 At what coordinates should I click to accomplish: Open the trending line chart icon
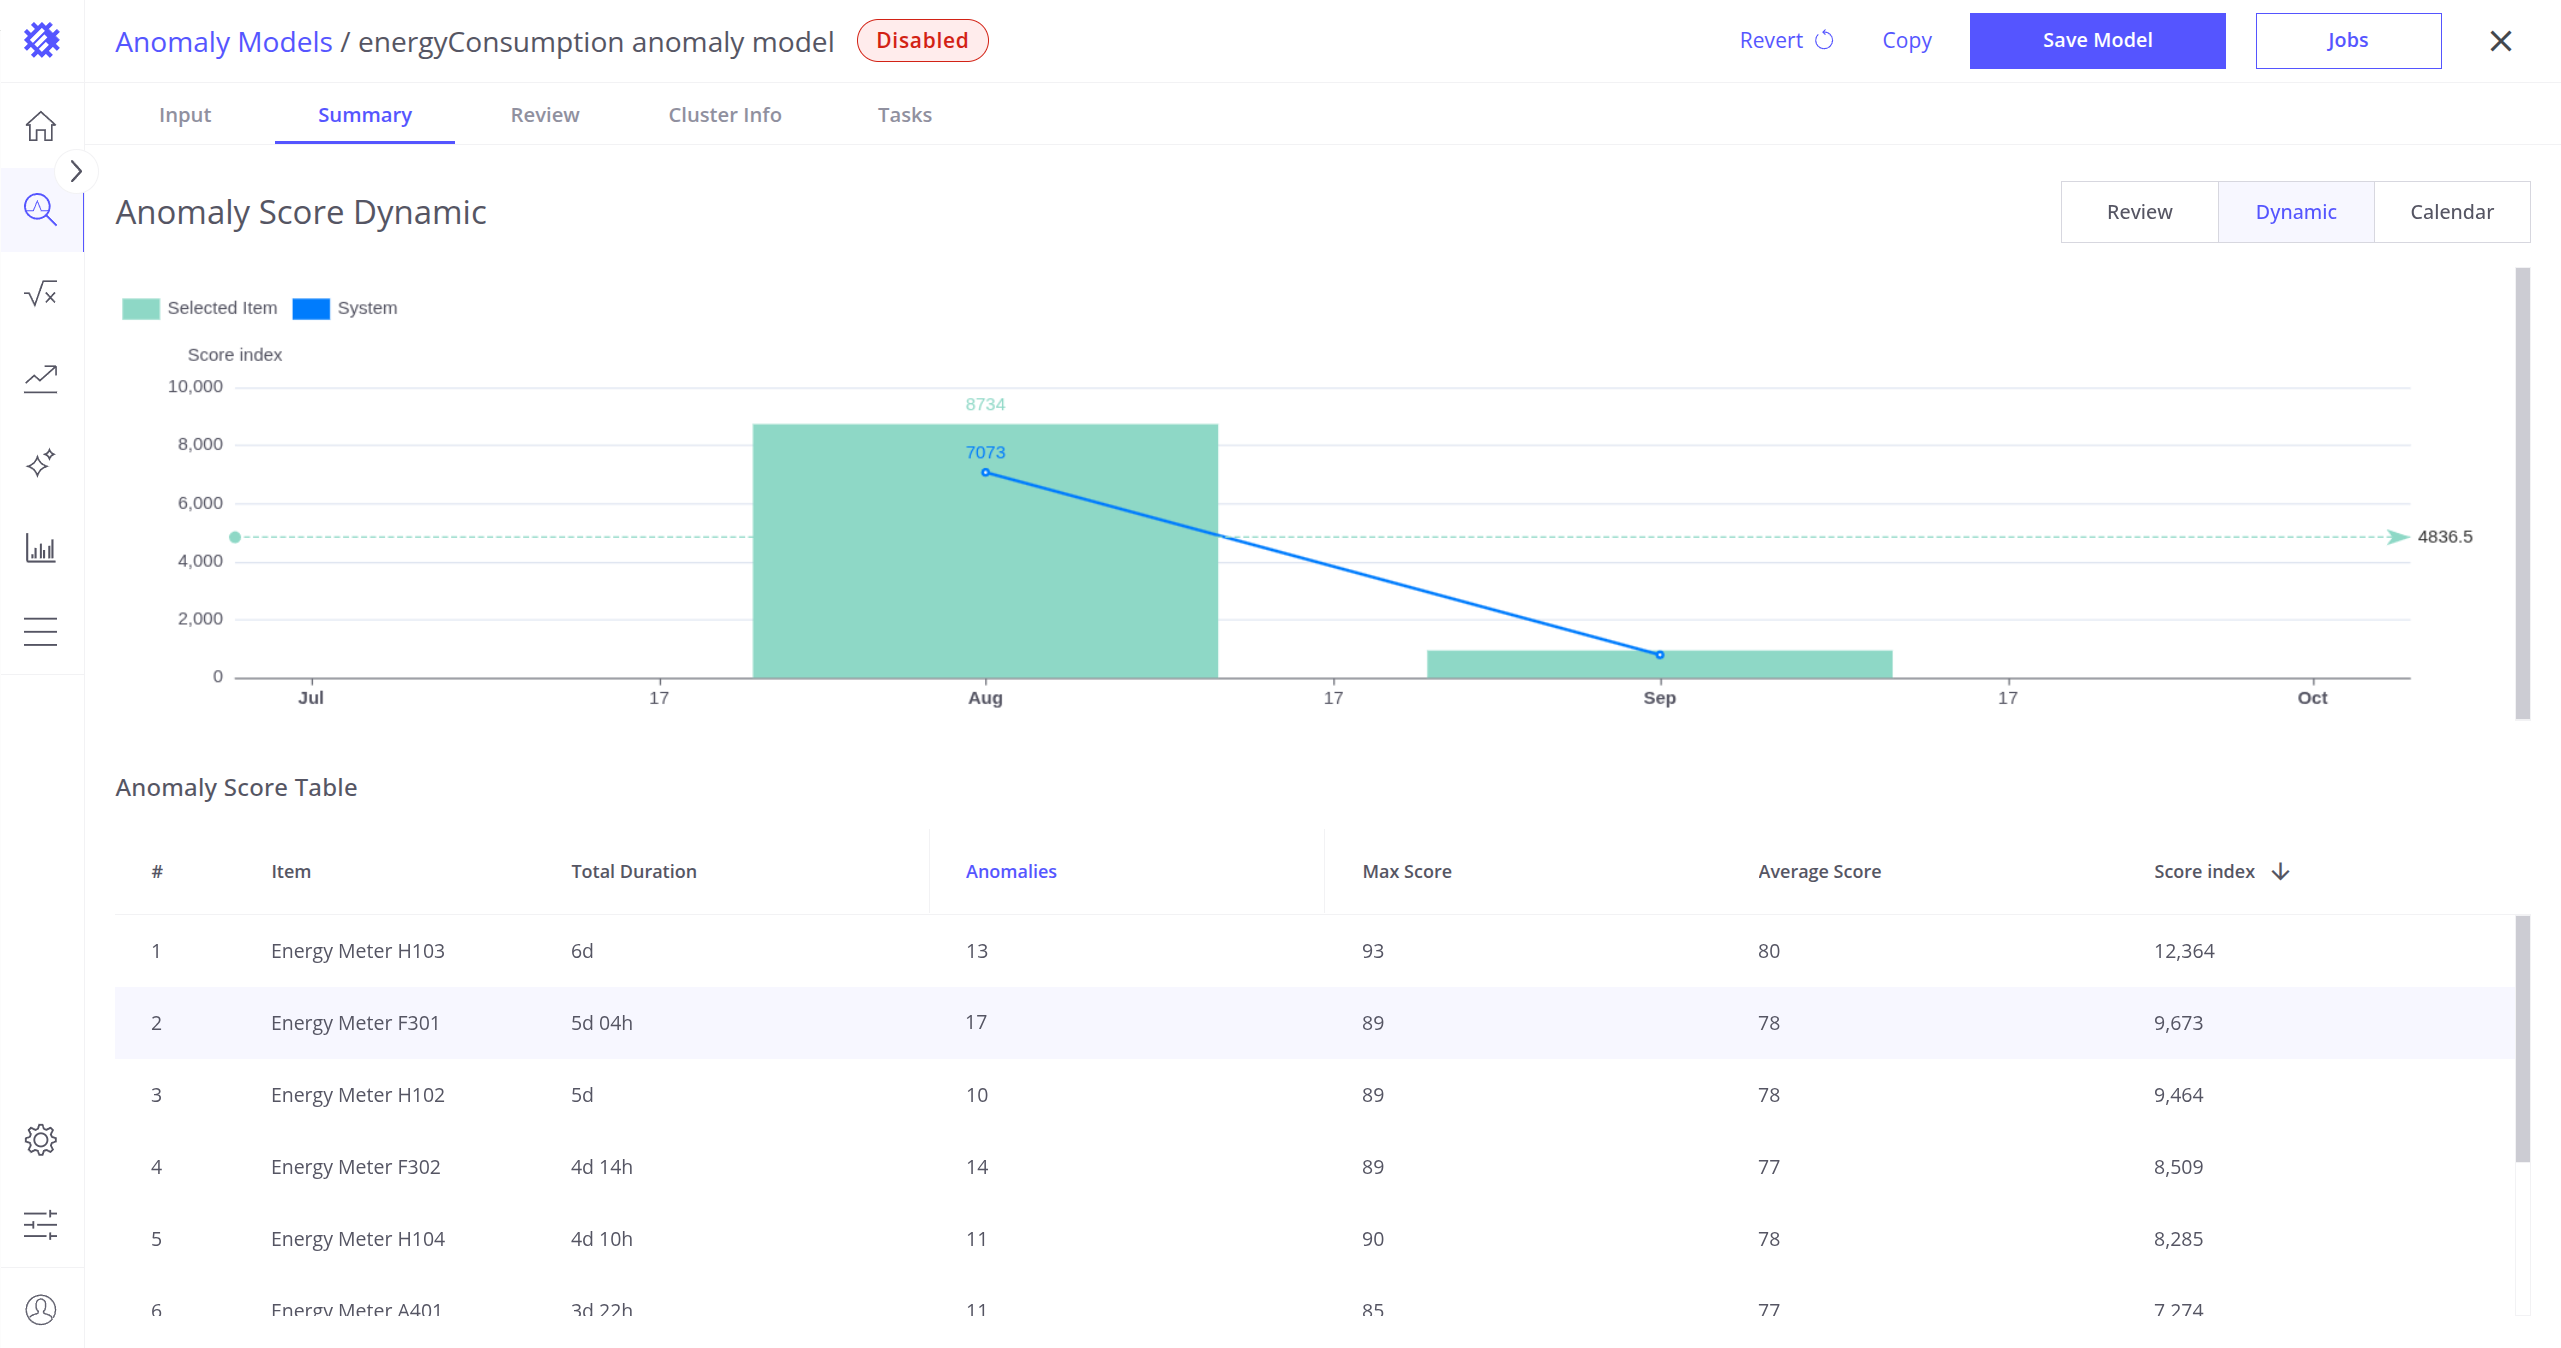coord(41,378)
